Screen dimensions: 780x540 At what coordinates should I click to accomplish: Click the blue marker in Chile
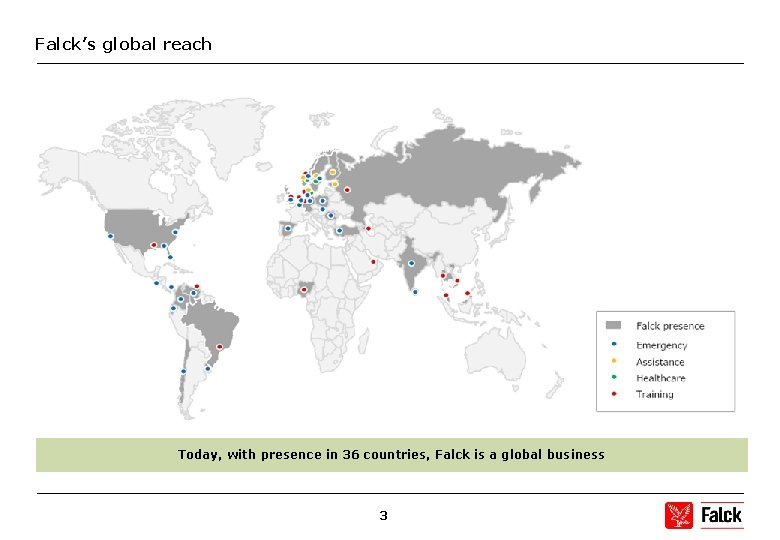[x=183, y=371]
